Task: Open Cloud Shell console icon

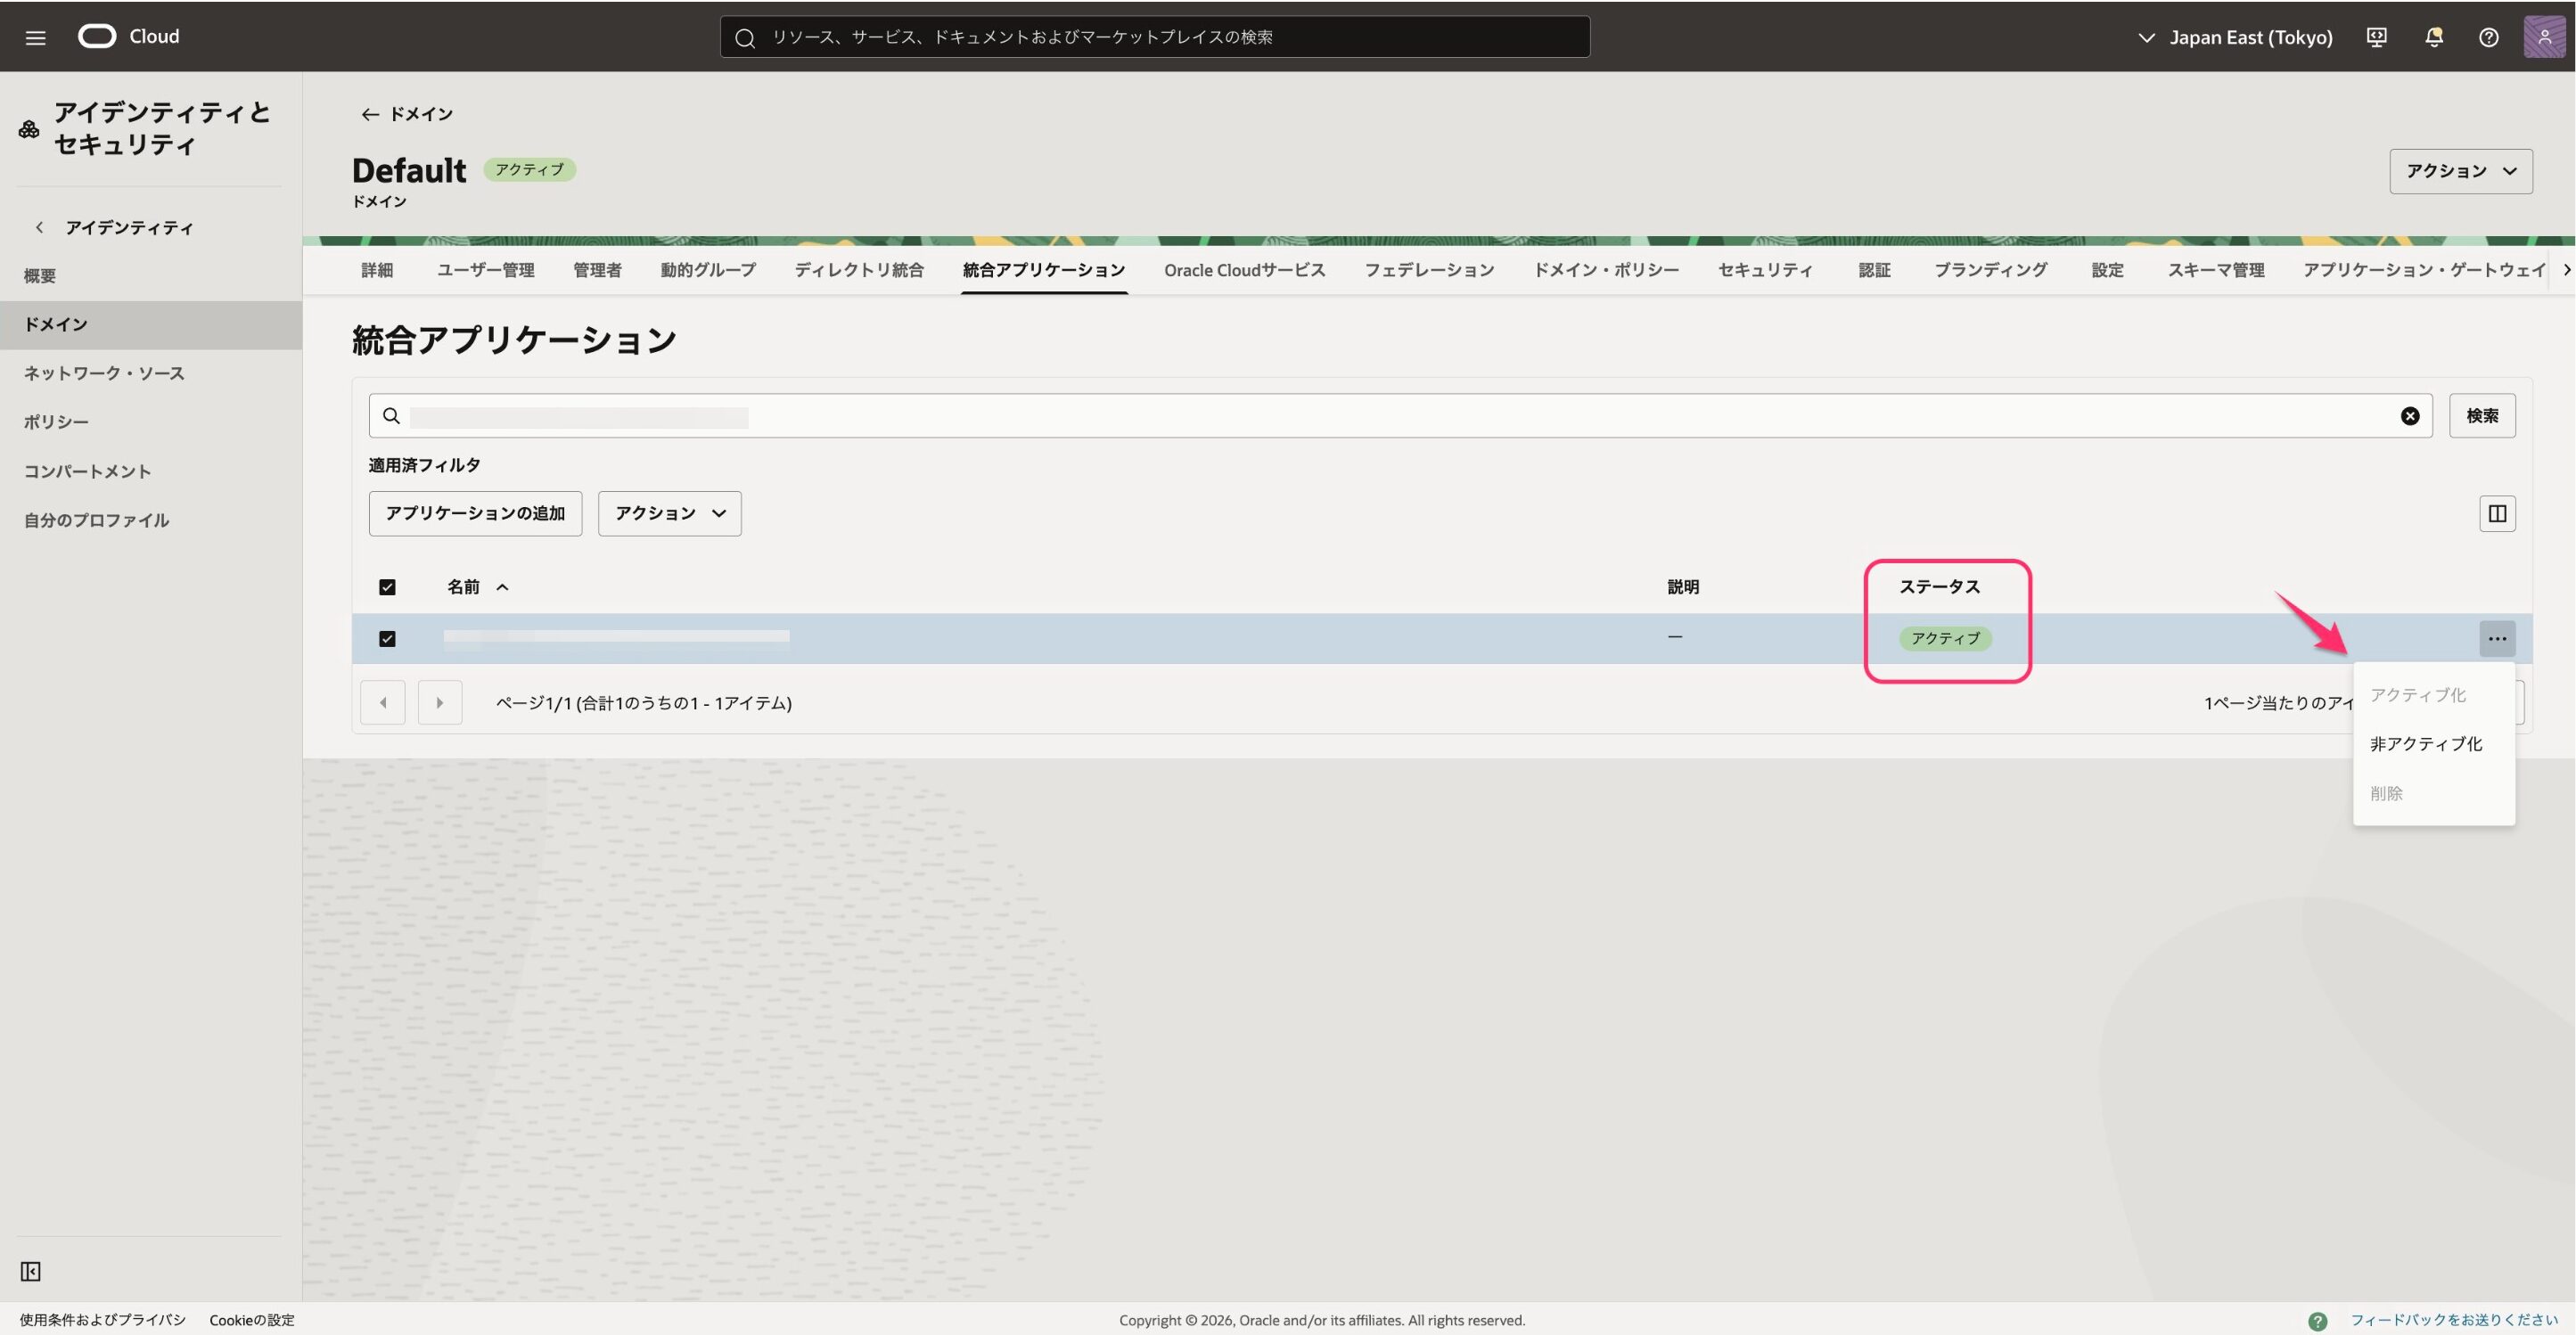Action: [x=2376, y=36]
